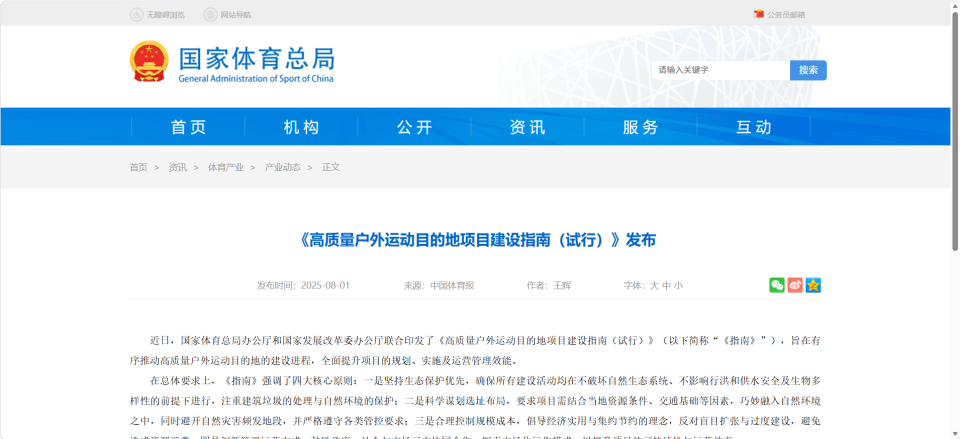The height and width of the screenshot is (439, 960).
Task: Click the civil servant mailbox icon
Action: [759, 14]
